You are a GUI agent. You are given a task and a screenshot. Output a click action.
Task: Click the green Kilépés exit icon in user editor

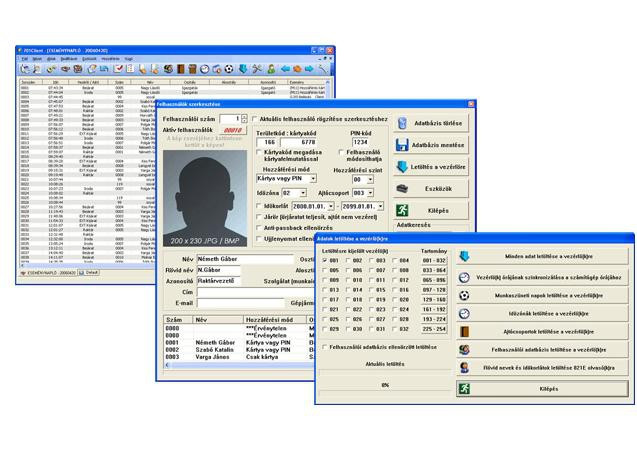click(402, 210)
